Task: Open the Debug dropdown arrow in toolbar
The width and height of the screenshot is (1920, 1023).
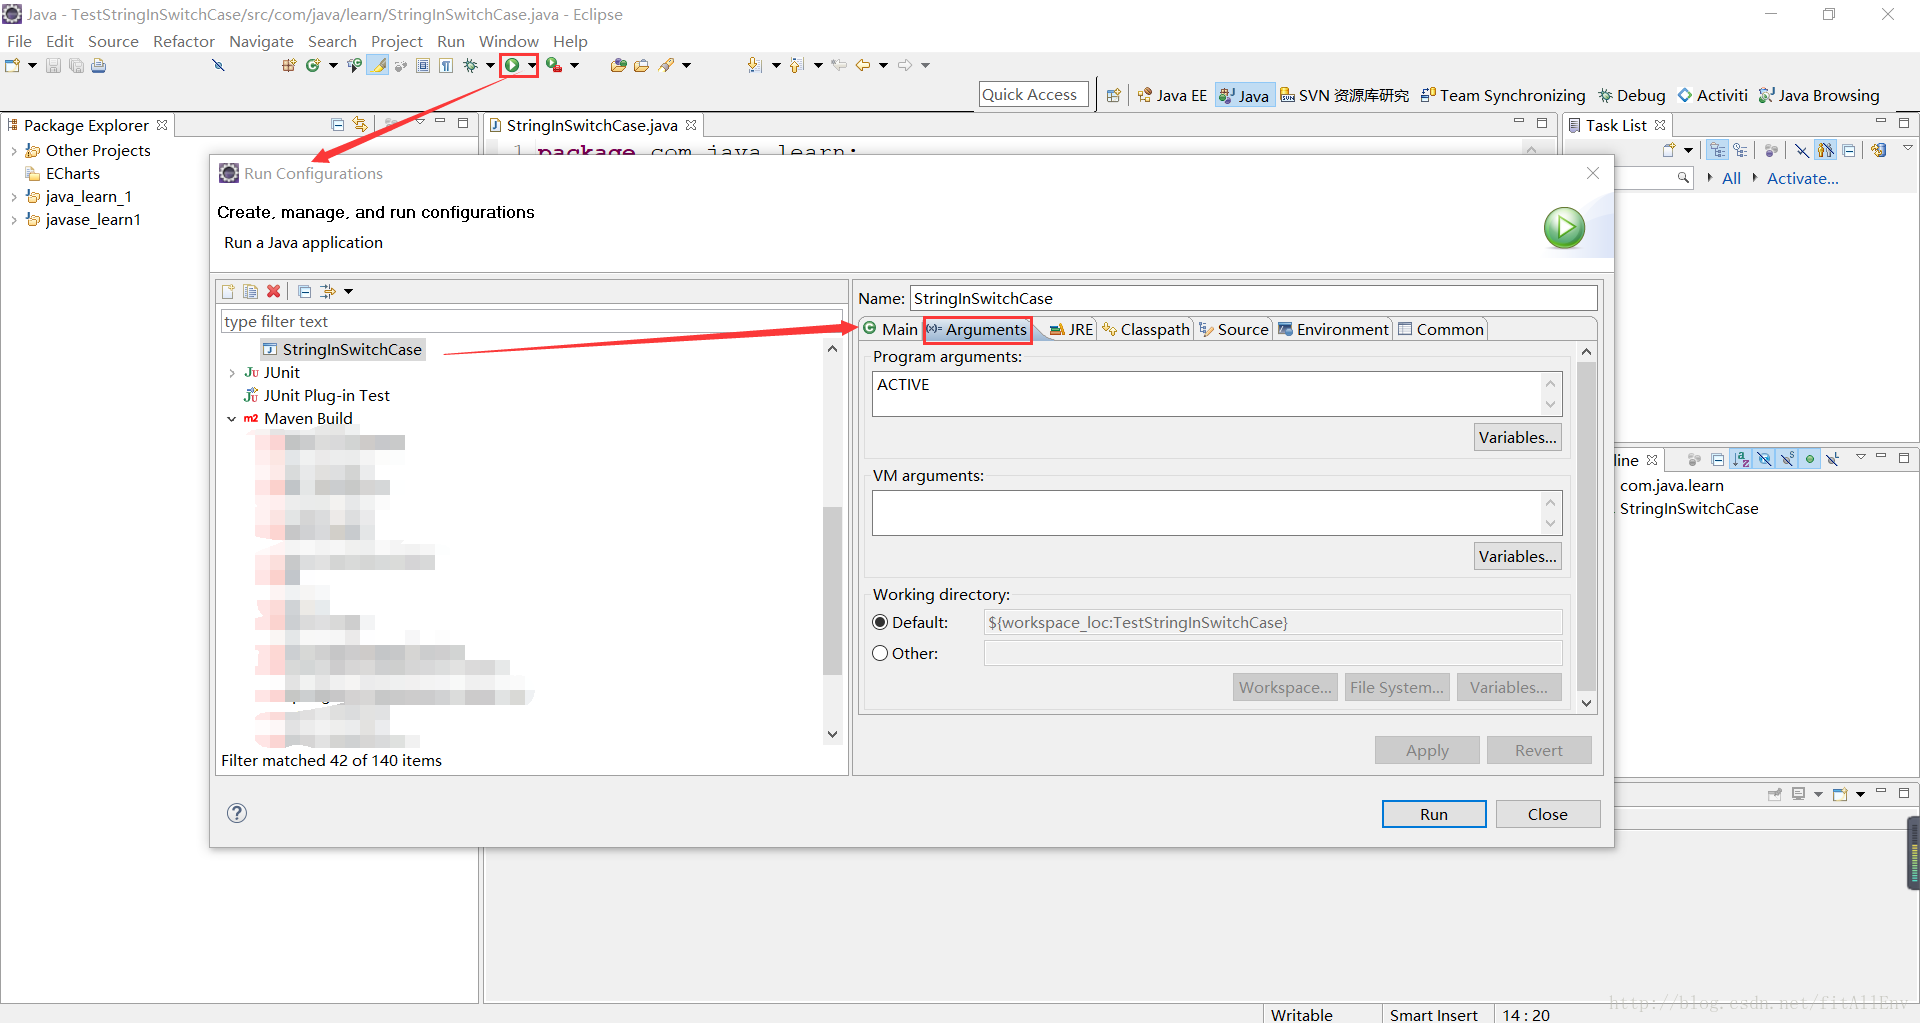Action: click(490, 66)
